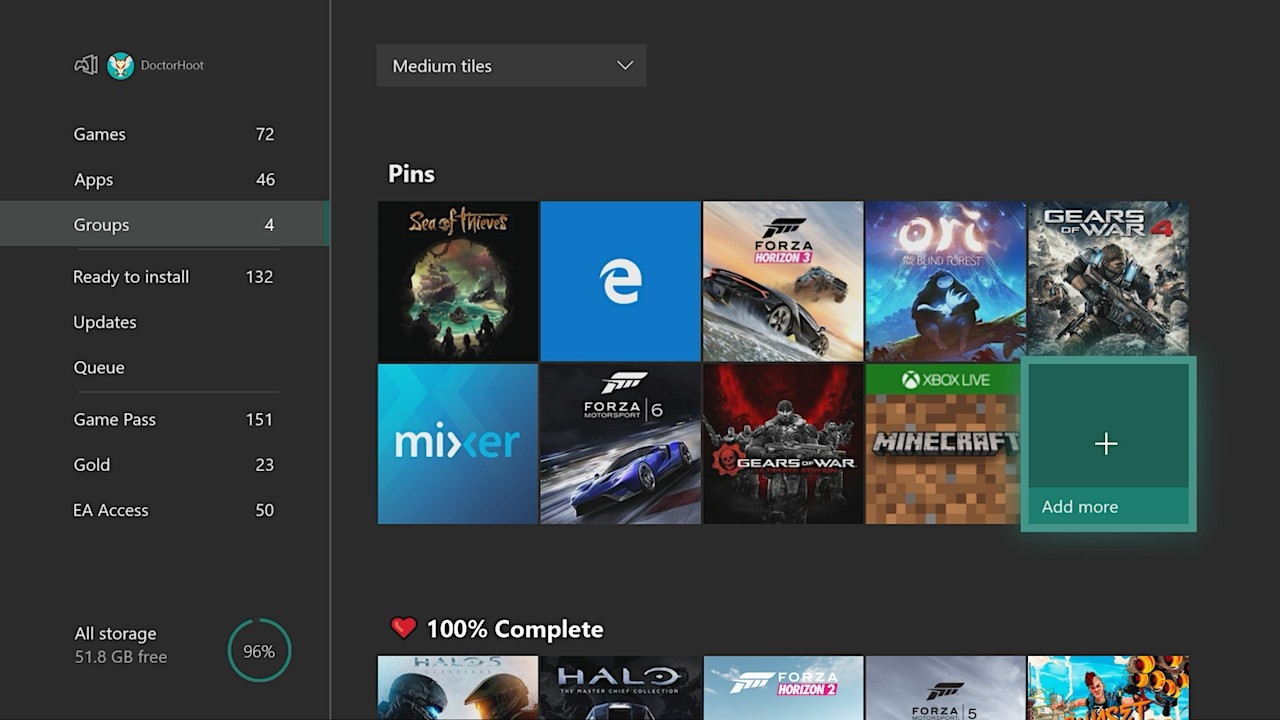Click Add more to pin a game
Viewport: 1280px width, 720px height.
tap(1106, 443)
